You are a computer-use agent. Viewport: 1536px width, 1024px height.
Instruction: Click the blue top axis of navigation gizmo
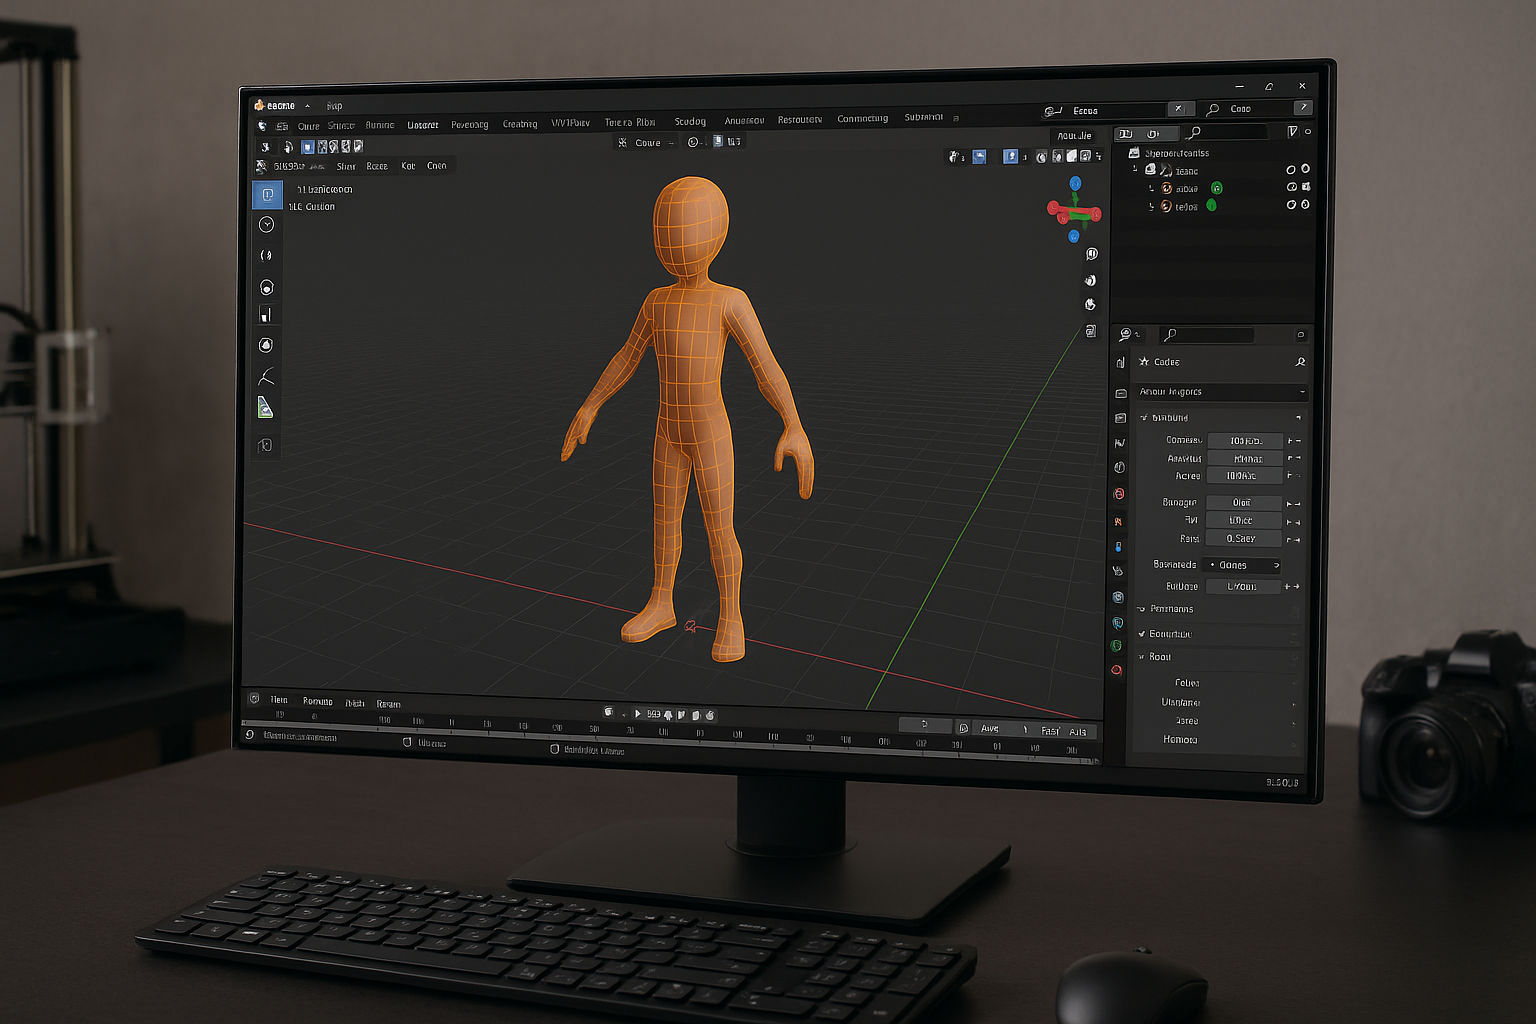tap(1075, 184)
